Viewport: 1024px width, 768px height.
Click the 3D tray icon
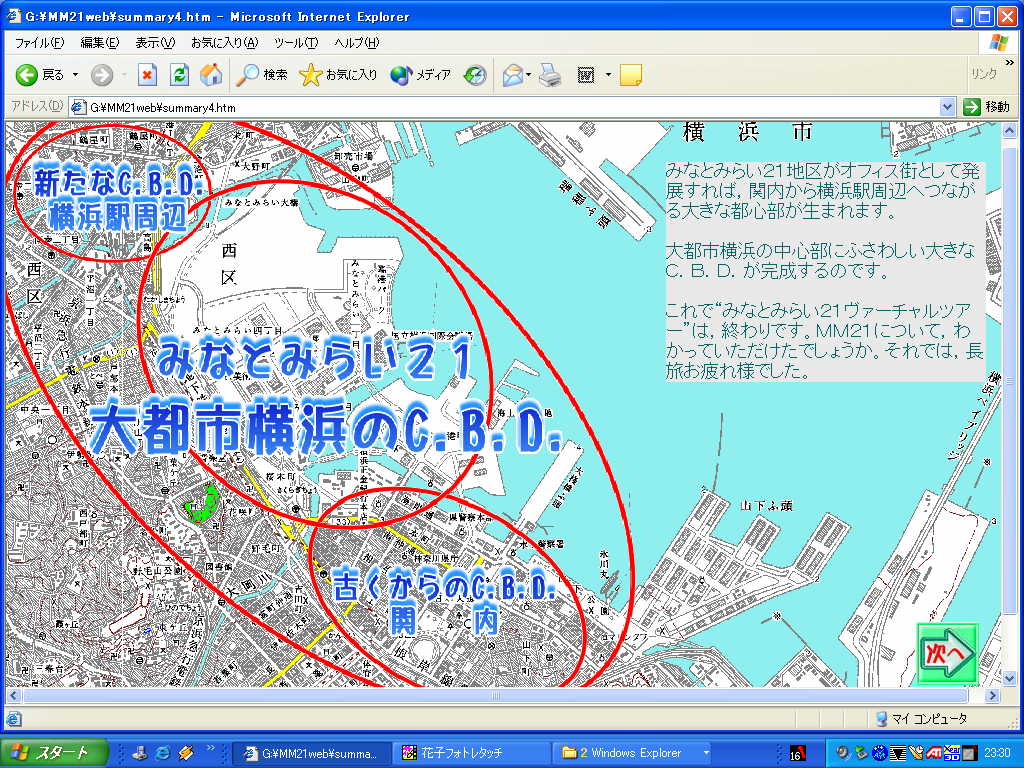tap(952, 753)
